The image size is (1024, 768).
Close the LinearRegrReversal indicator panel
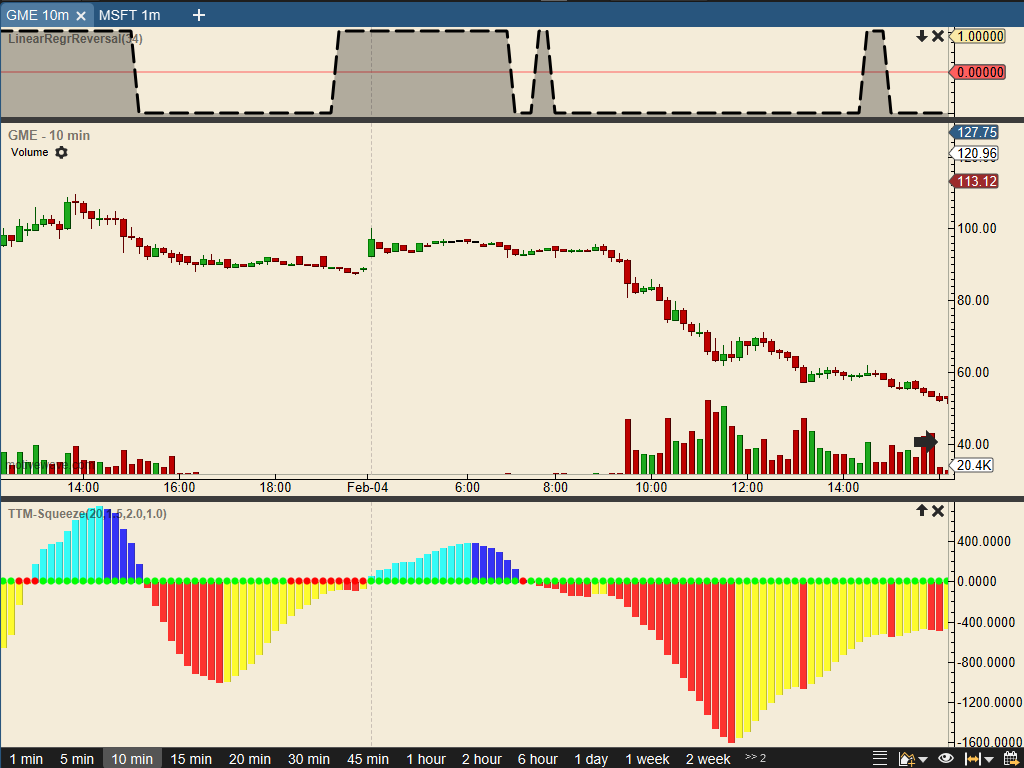938,34
